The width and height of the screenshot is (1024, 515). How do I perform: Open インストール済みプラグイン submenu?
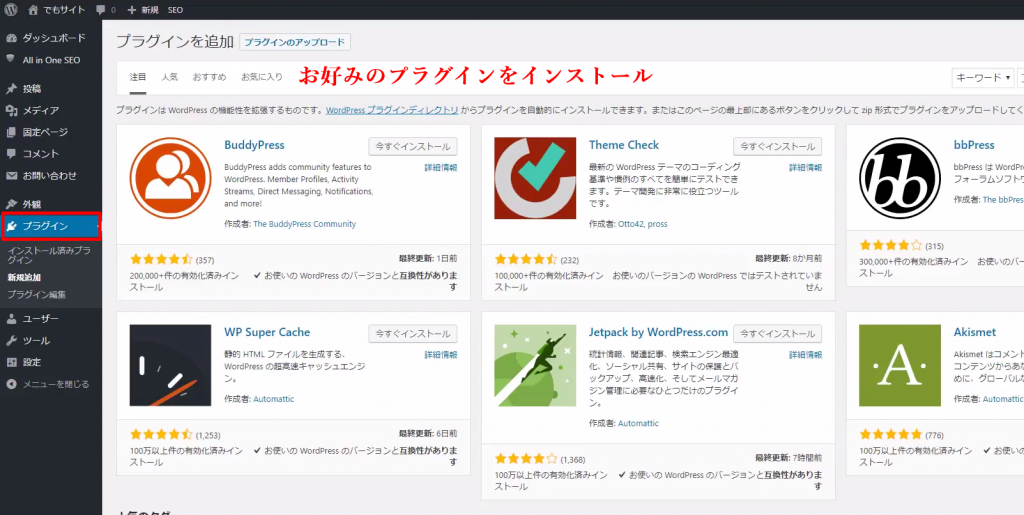click(49, 255)
